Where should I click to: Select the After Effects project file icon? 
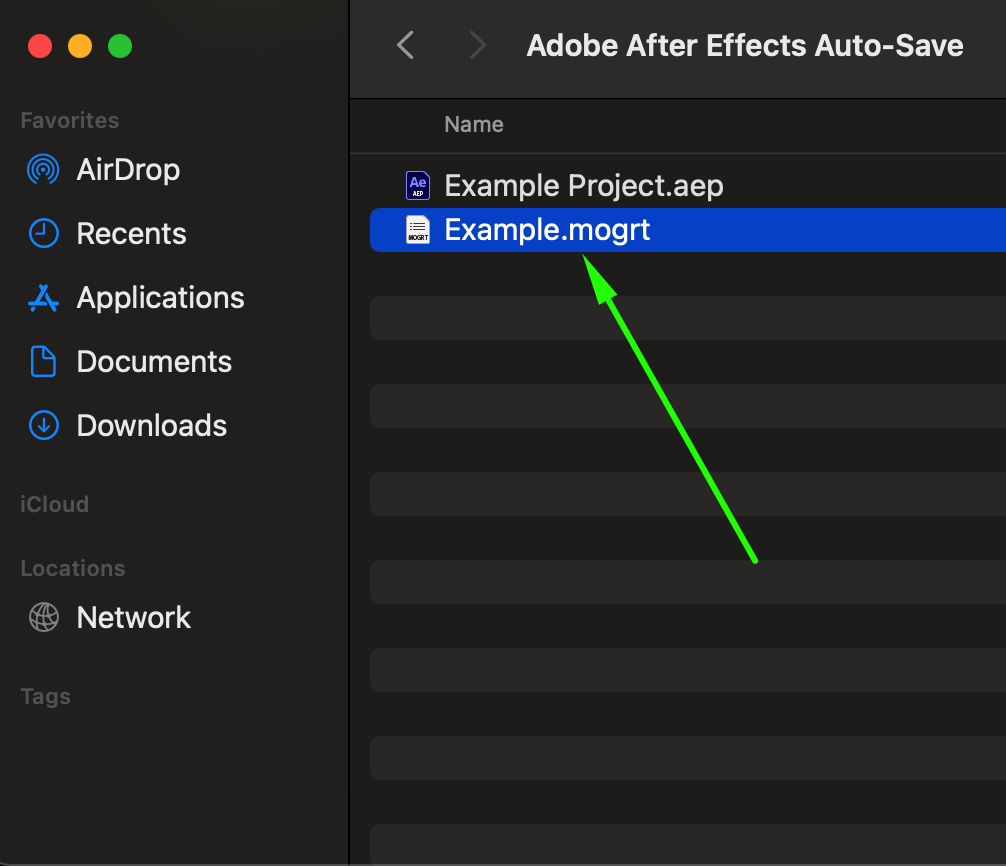click(417, 185)
